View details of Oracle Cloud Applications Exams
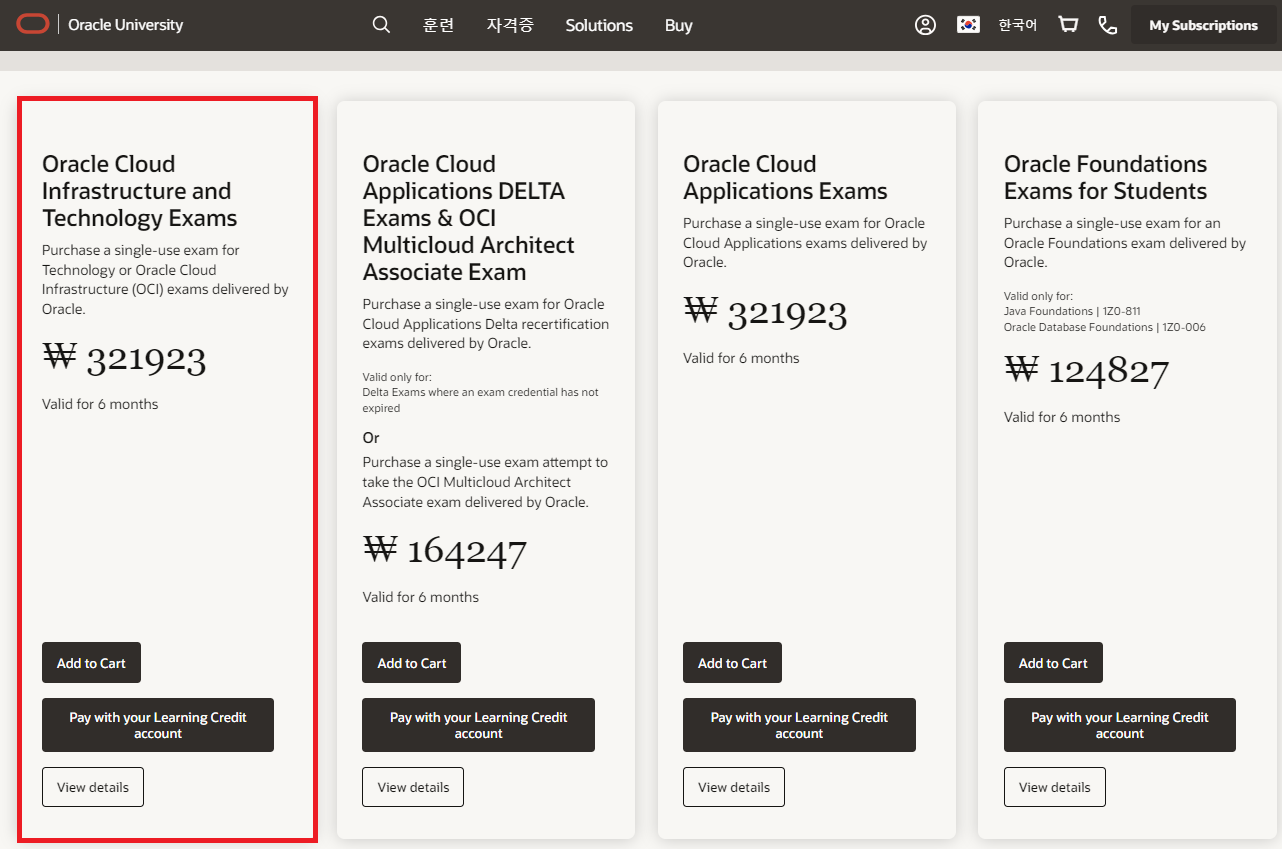Viewport: 1282px width, 849px height. coord(734,787)
